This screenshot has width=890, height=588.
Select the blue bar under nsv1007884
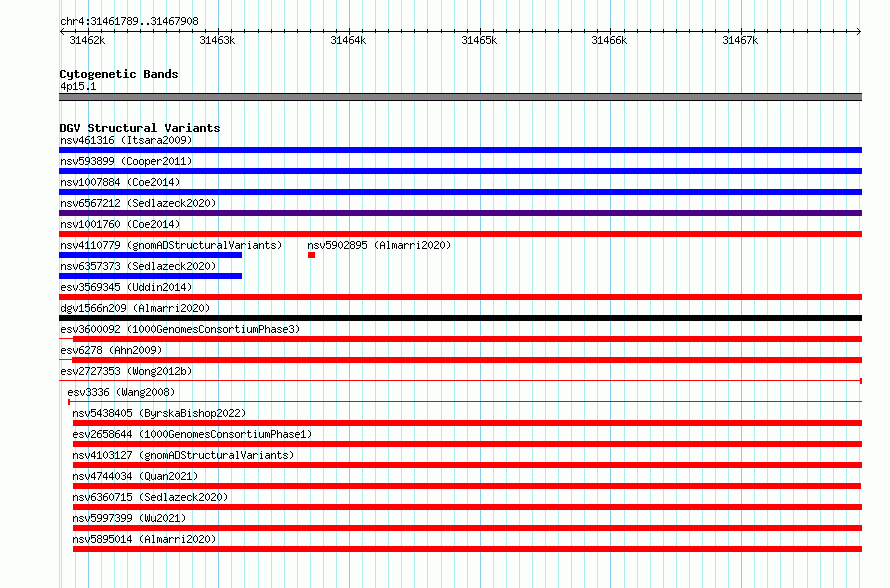point(460,192)
